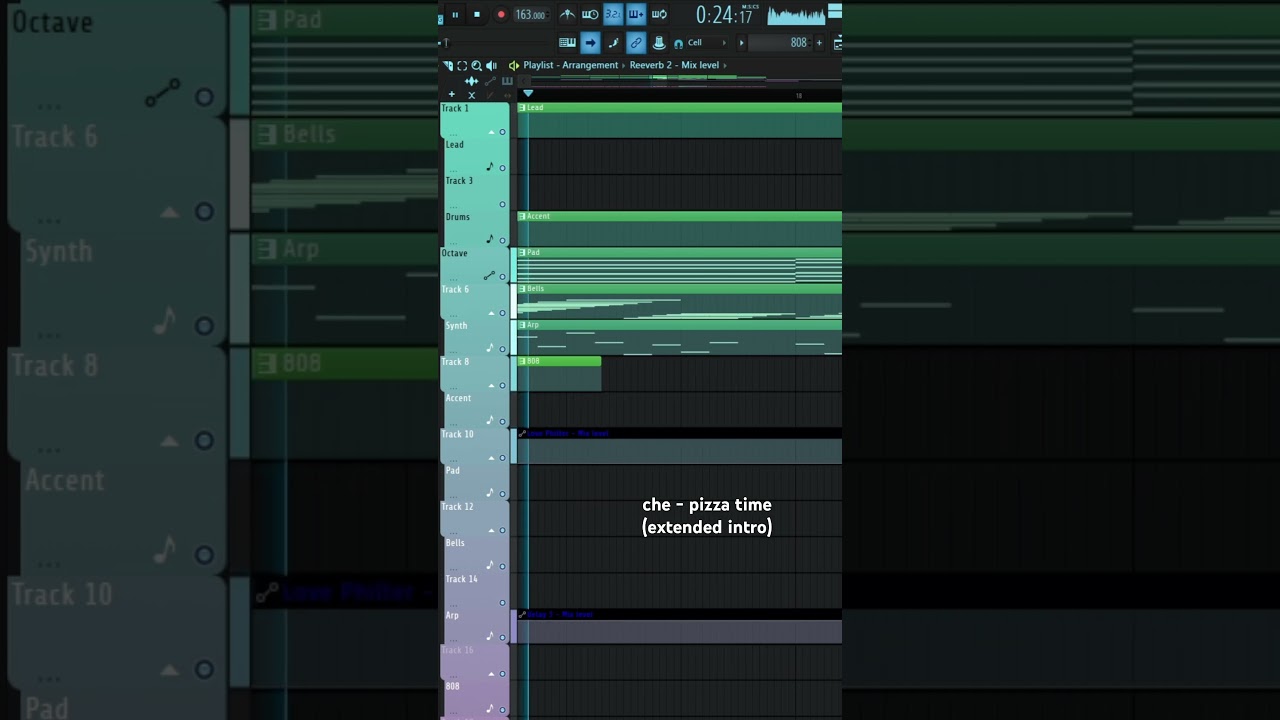Select the audio clip waveform filter icon

coord(471,81)
